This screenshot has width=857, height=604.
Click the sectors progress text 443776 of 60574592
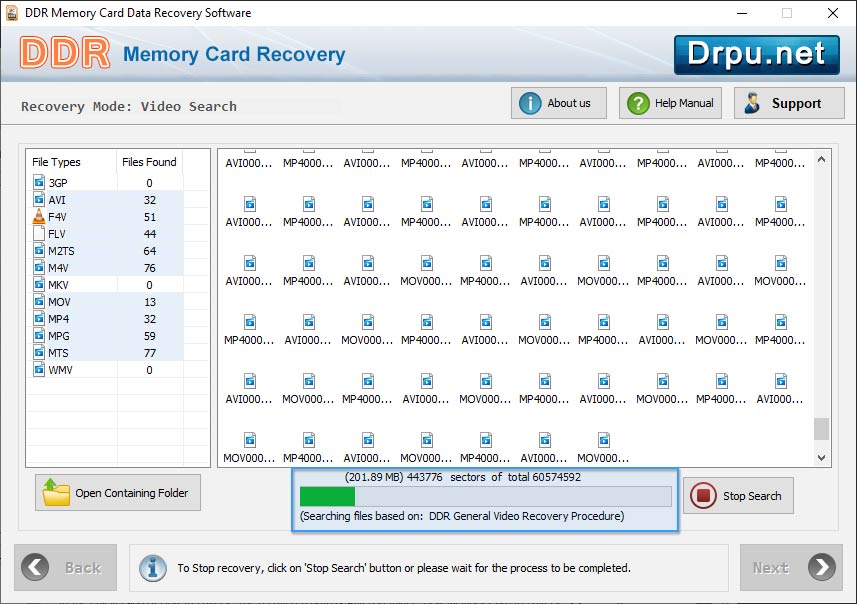coord(463,477)
